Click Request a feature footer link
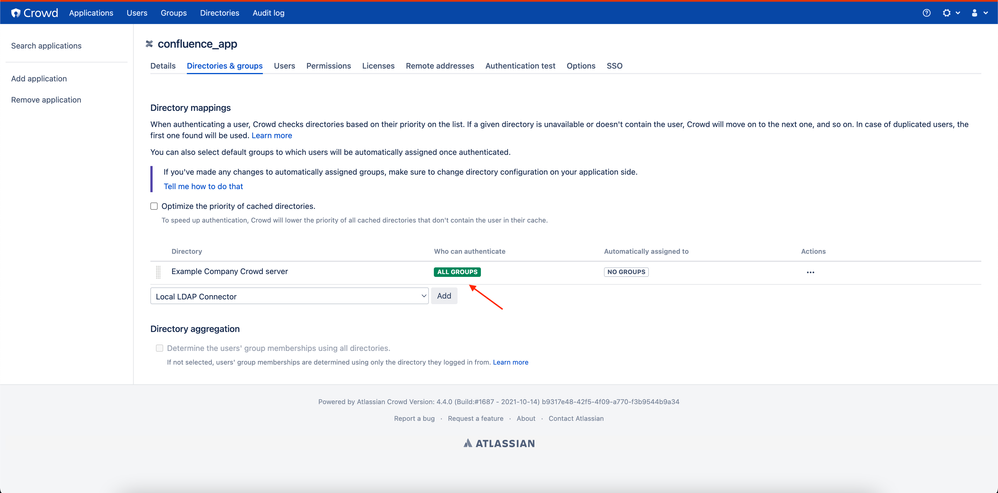The image size is (998, 493). 475,419
